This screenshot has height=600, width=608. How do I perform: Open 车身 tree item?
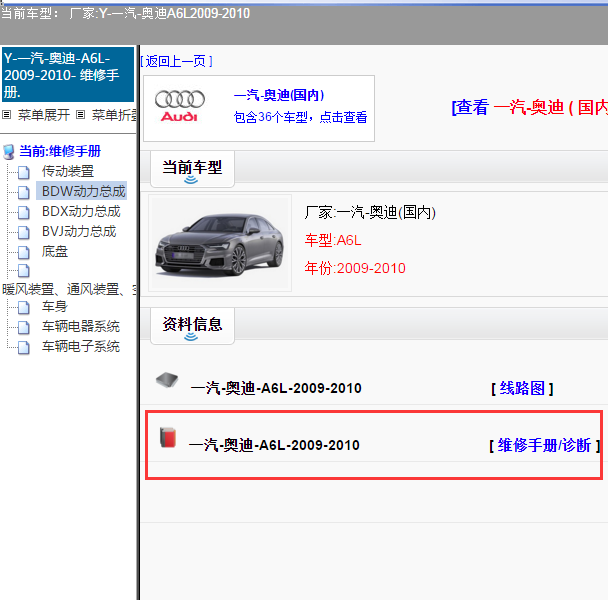(x=55, y=307)
